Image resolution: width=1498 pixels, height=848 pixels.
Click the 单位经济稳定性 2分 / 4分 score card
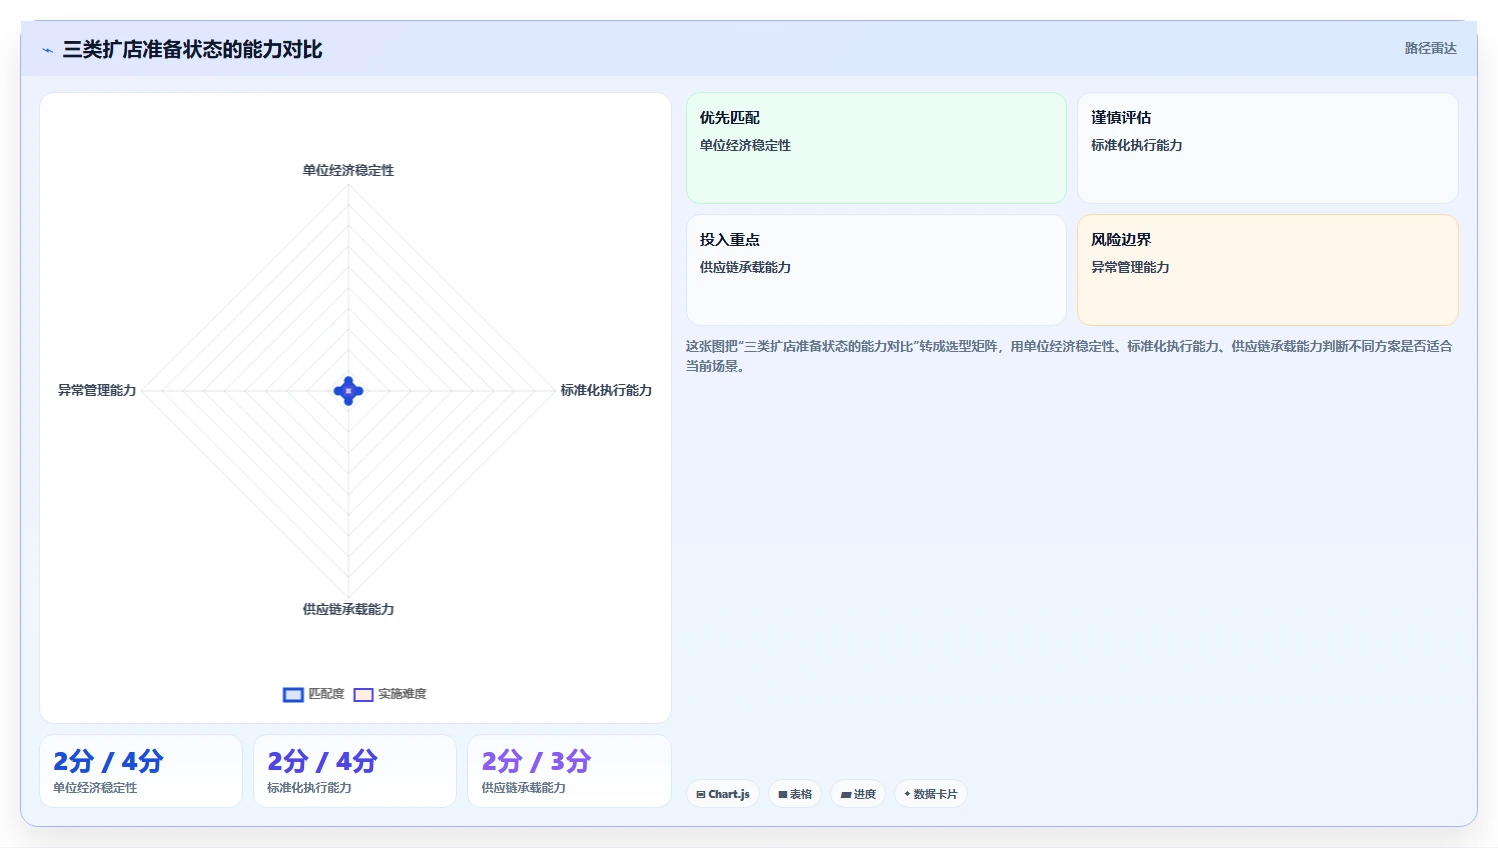141,771
